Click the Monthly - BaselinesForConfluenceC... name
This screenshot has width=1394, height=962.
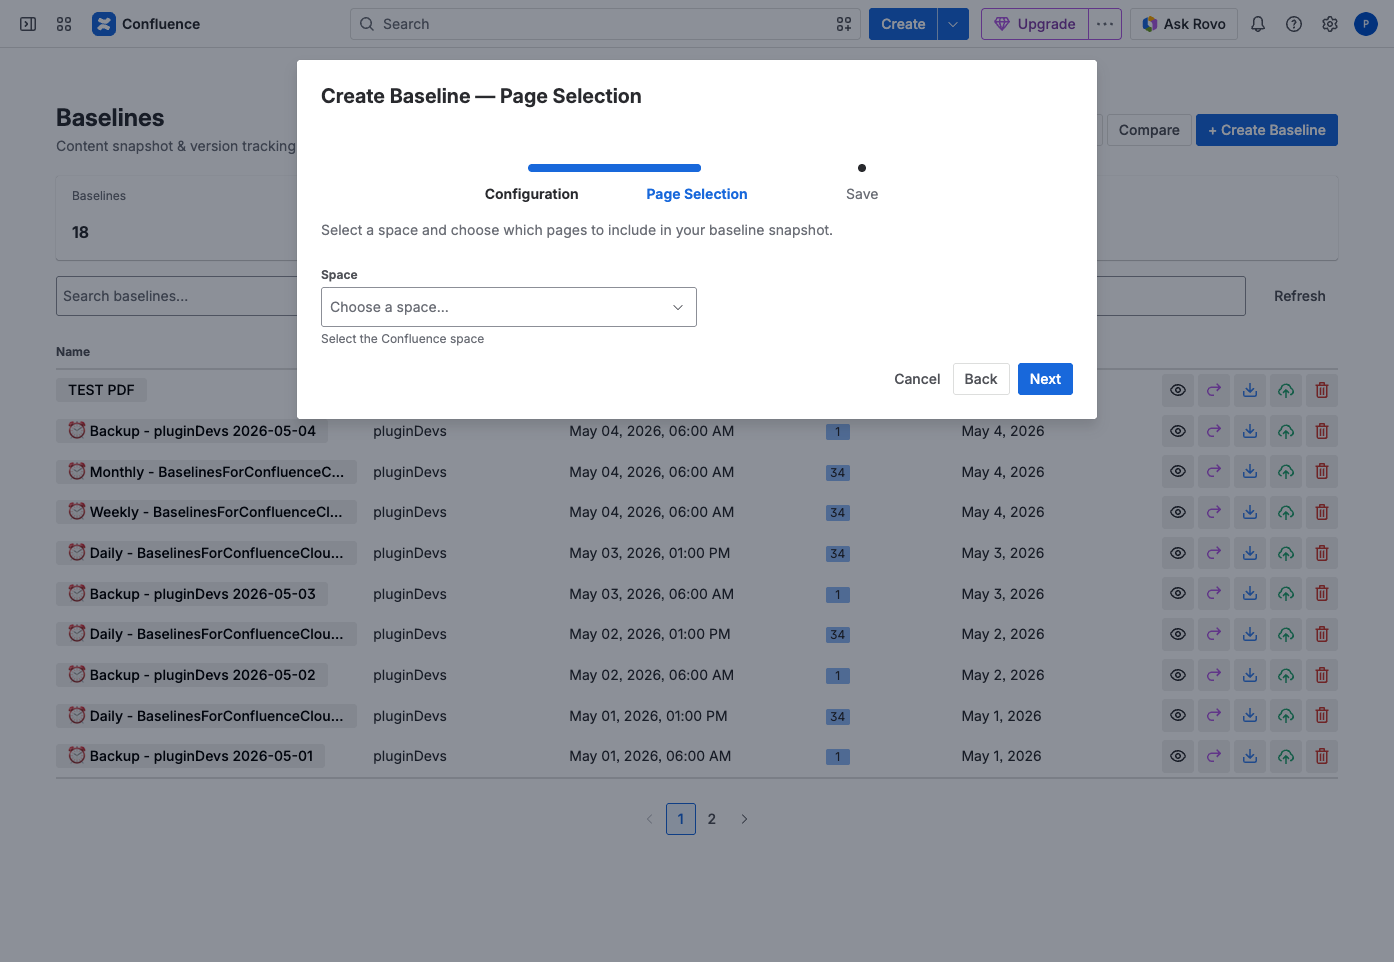point(206,471)
